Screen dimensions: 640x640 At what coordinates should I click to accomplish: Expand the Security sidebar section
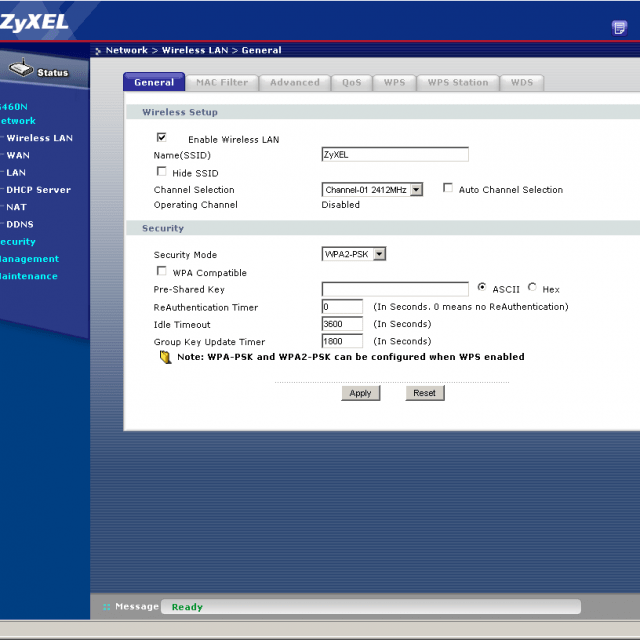[18, 242]
